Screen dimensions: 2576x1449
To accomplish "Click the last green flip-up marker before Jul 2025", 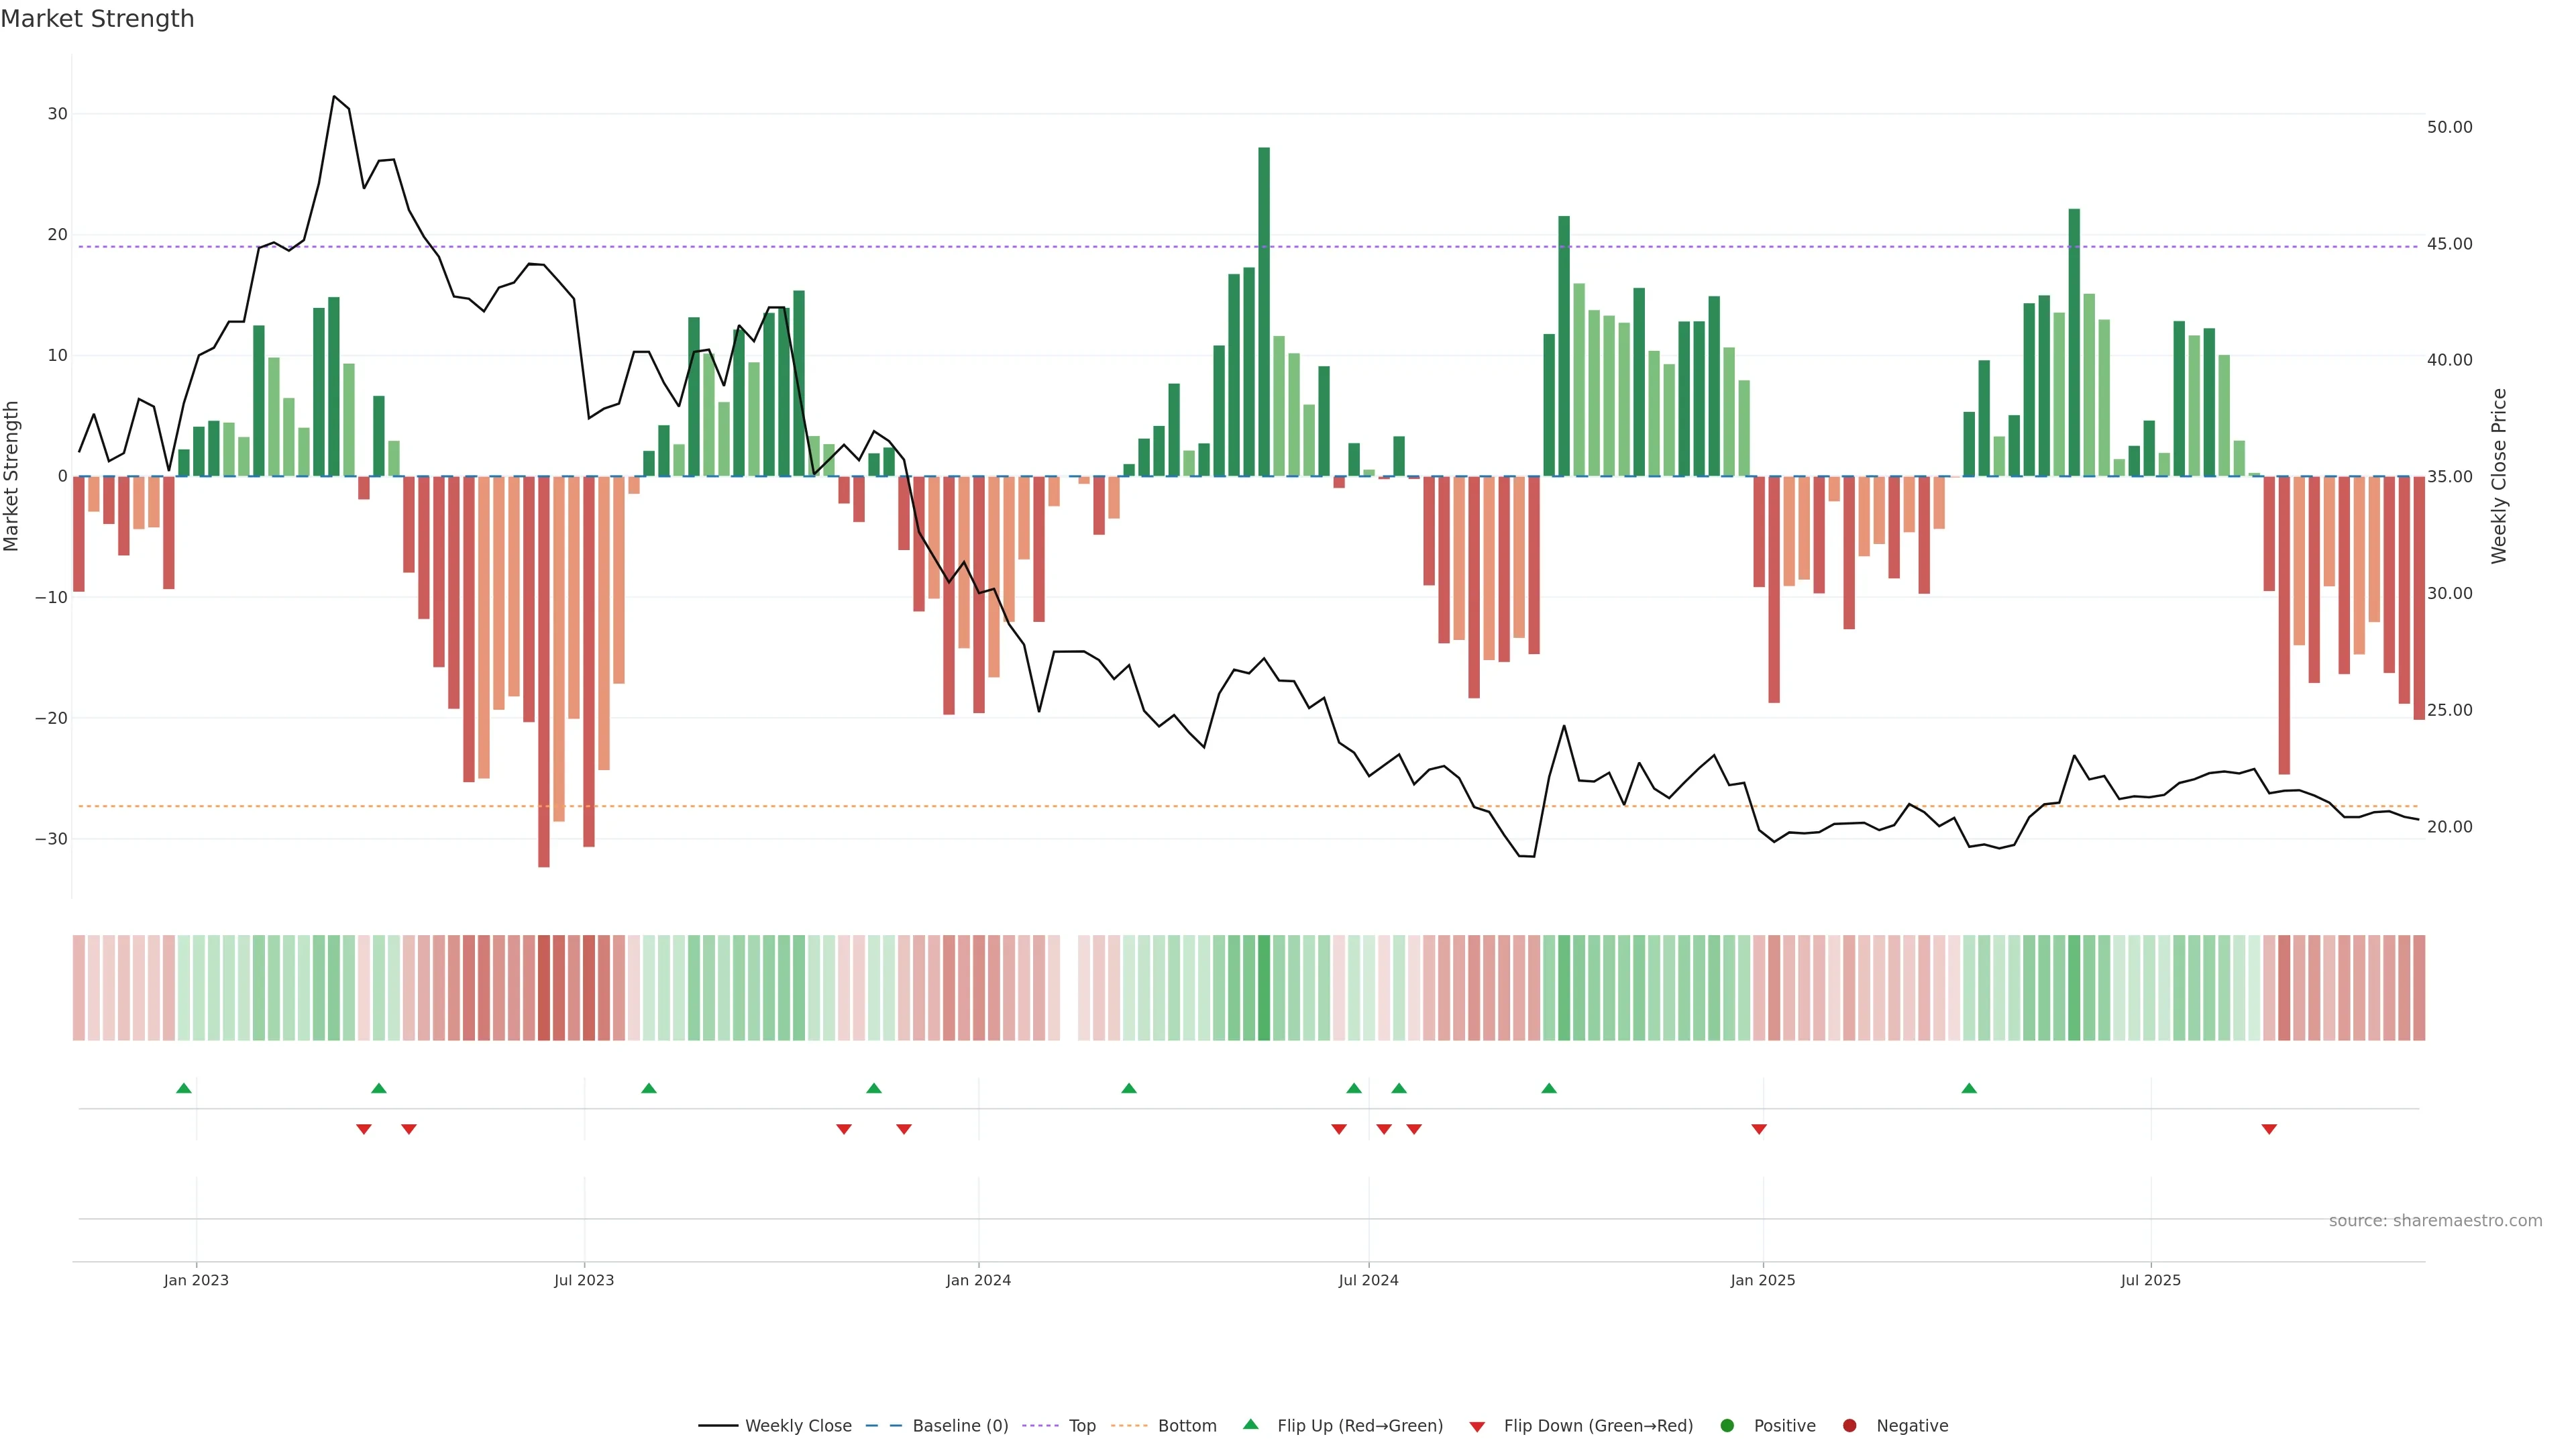I will (x=1969, y=1088).
